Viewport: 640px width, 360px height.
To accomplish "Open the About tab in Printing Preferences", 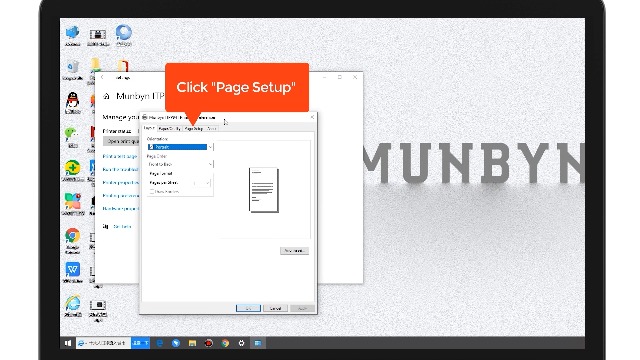I will click(211, 129).
